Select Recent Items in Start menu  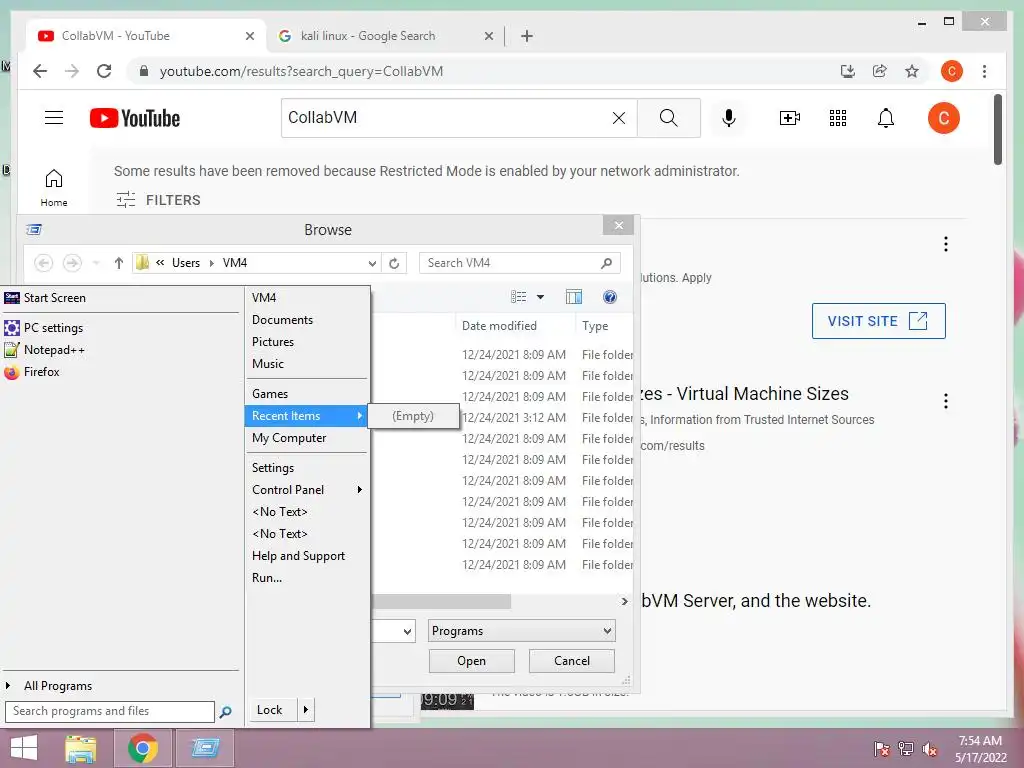[x=306, y=416]
